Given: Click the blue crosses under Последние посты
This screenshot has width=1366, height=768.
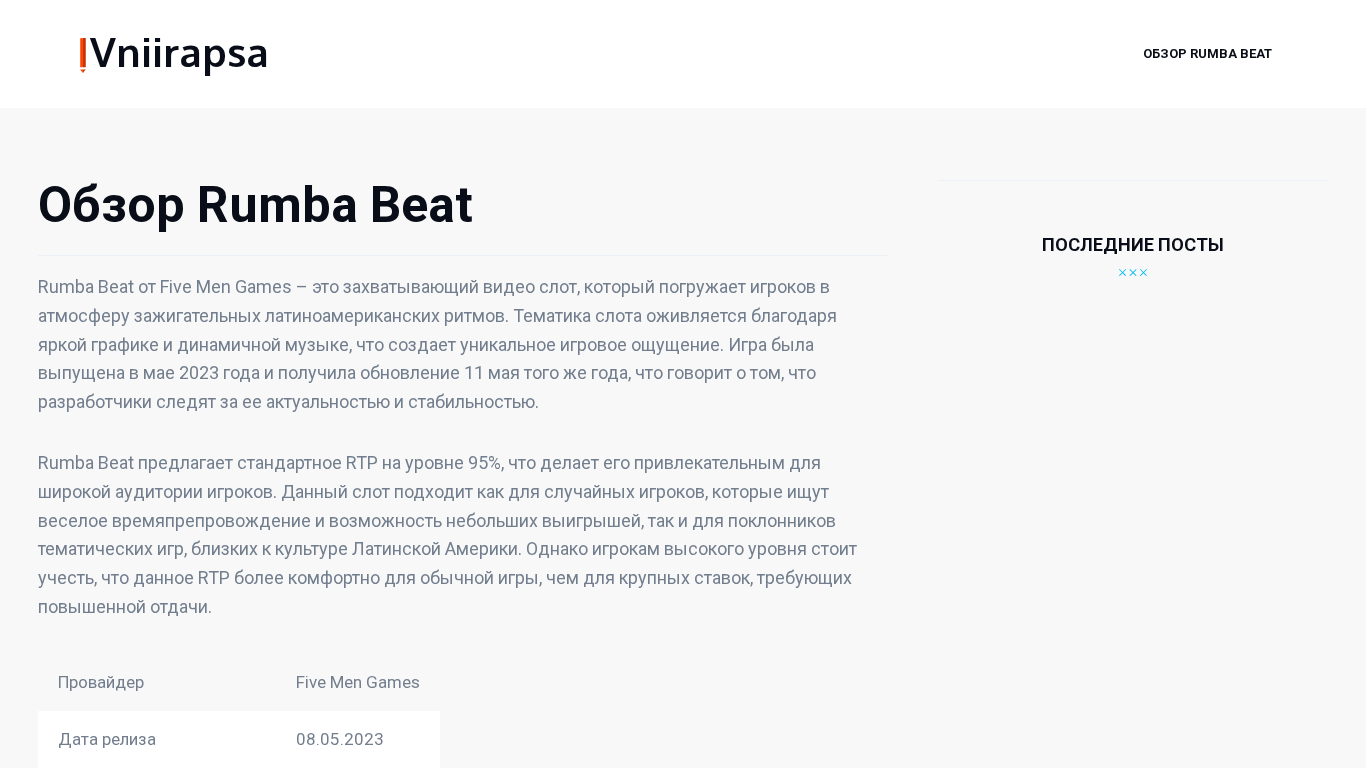Looking at the screenshot, I should click(x=1132, y=273).
